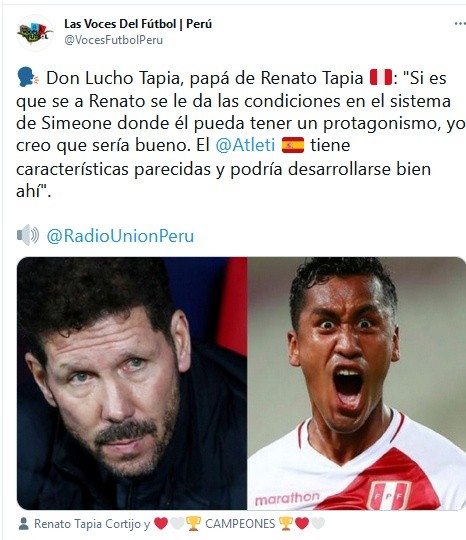Image resolution: width=466 pixels, height=540 pixels.
Task: Click the loudspeaker emoji before @RadioUnionPeru
Action: tap(28, 236)
